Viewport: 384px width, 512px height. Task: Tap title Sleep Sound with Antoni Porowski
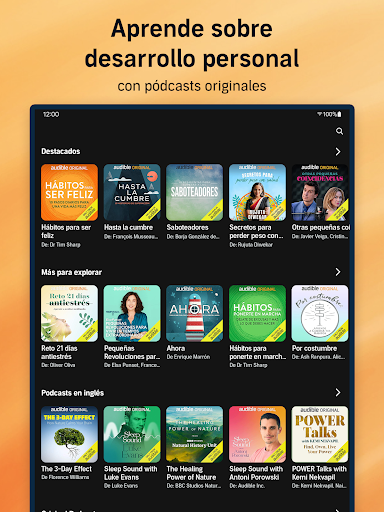[x=256, y=473]
